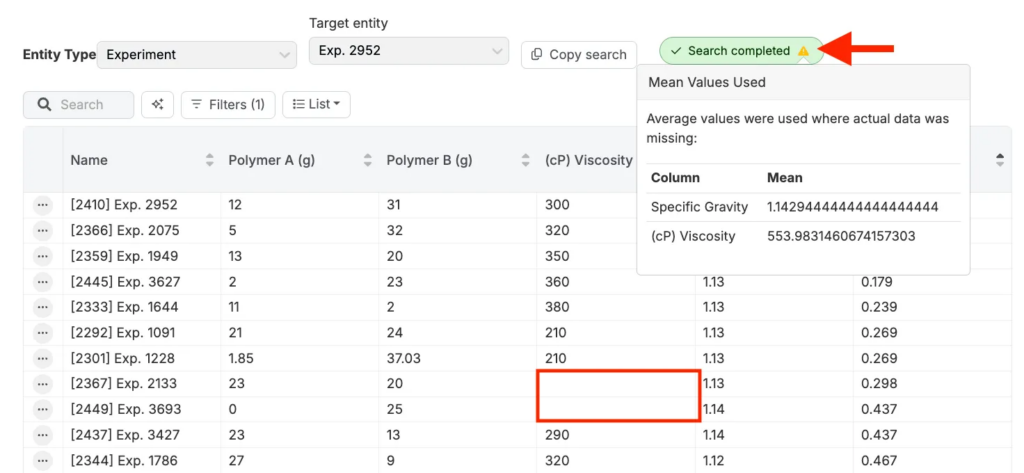Click the sparkle AI icon beside search
Viewport: 1024px width, 473px height.
158,104
